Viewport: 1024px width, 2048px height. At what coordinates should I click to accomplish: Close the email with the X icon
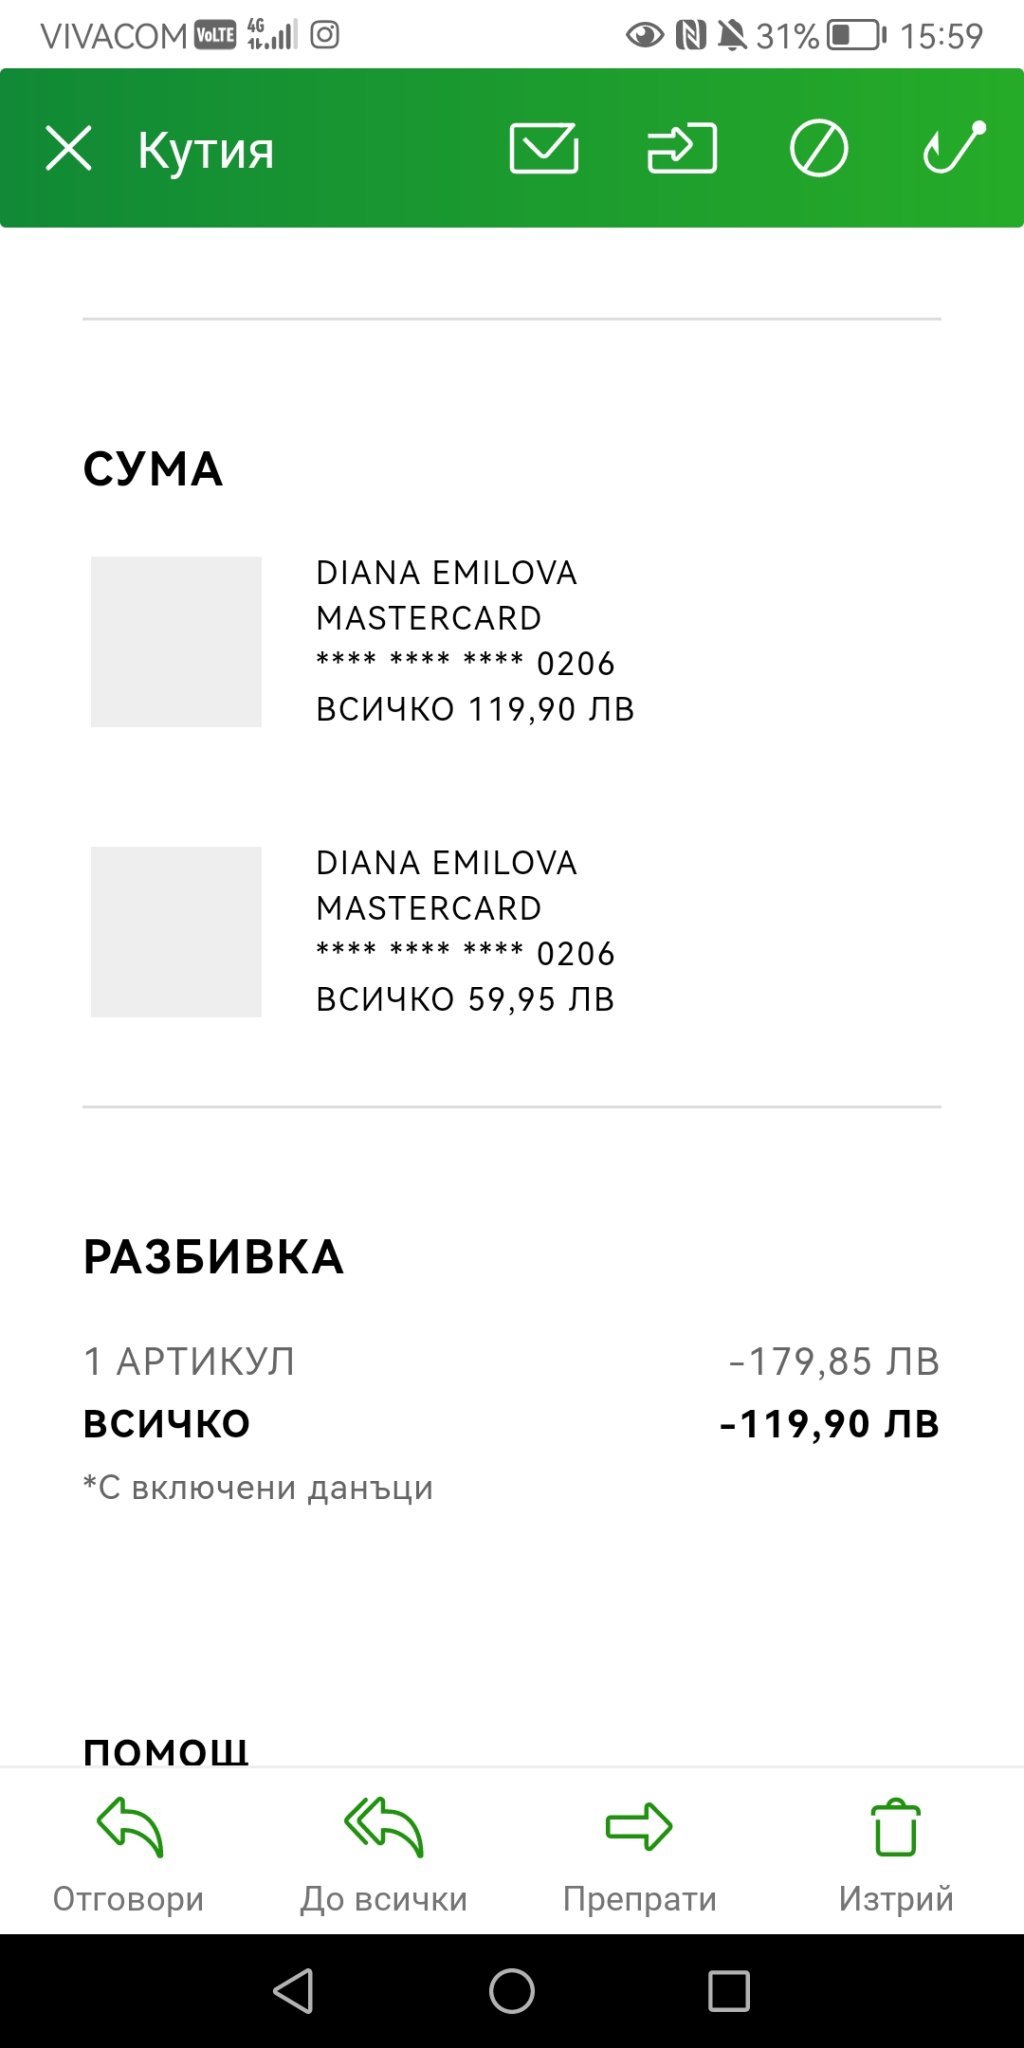(68, 149)
